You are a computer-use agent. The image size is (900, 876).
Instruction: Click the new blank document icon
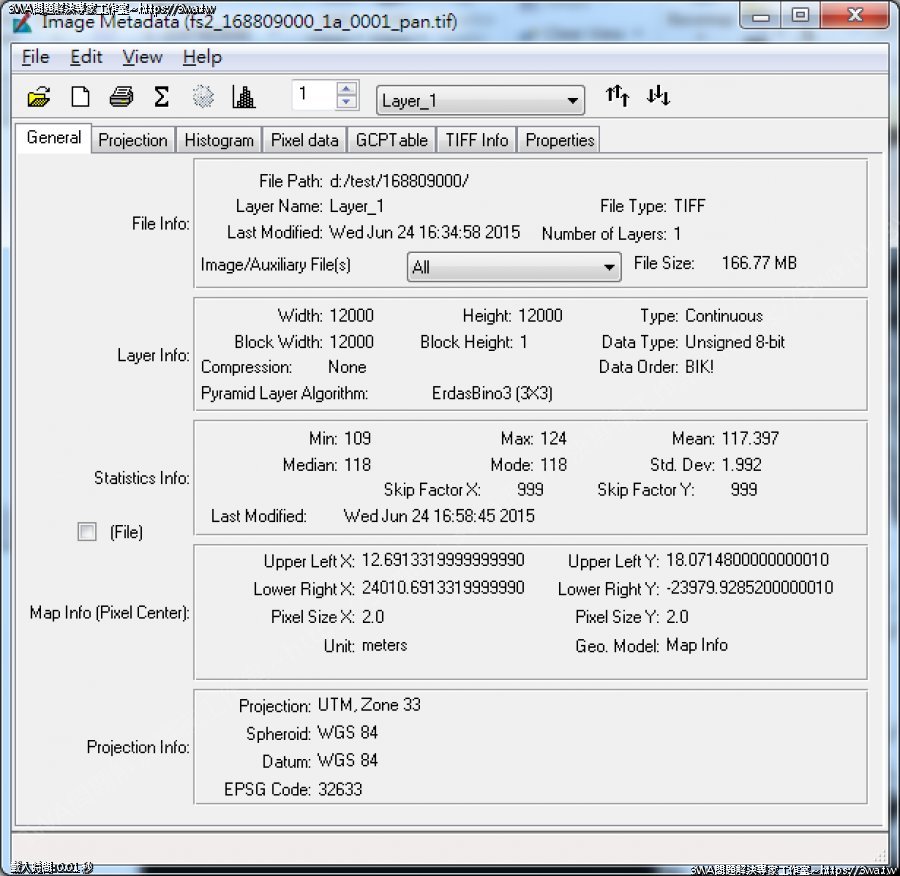[x=80, y=97]
